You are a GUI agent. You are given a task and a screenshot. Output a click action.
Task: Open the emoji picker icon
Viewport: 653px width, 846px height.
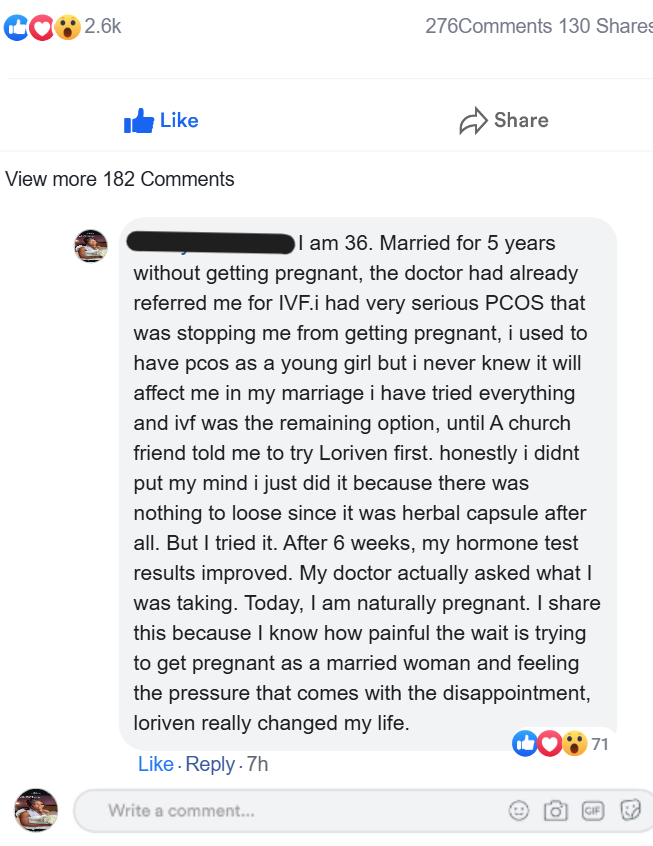tap(518, 811)
